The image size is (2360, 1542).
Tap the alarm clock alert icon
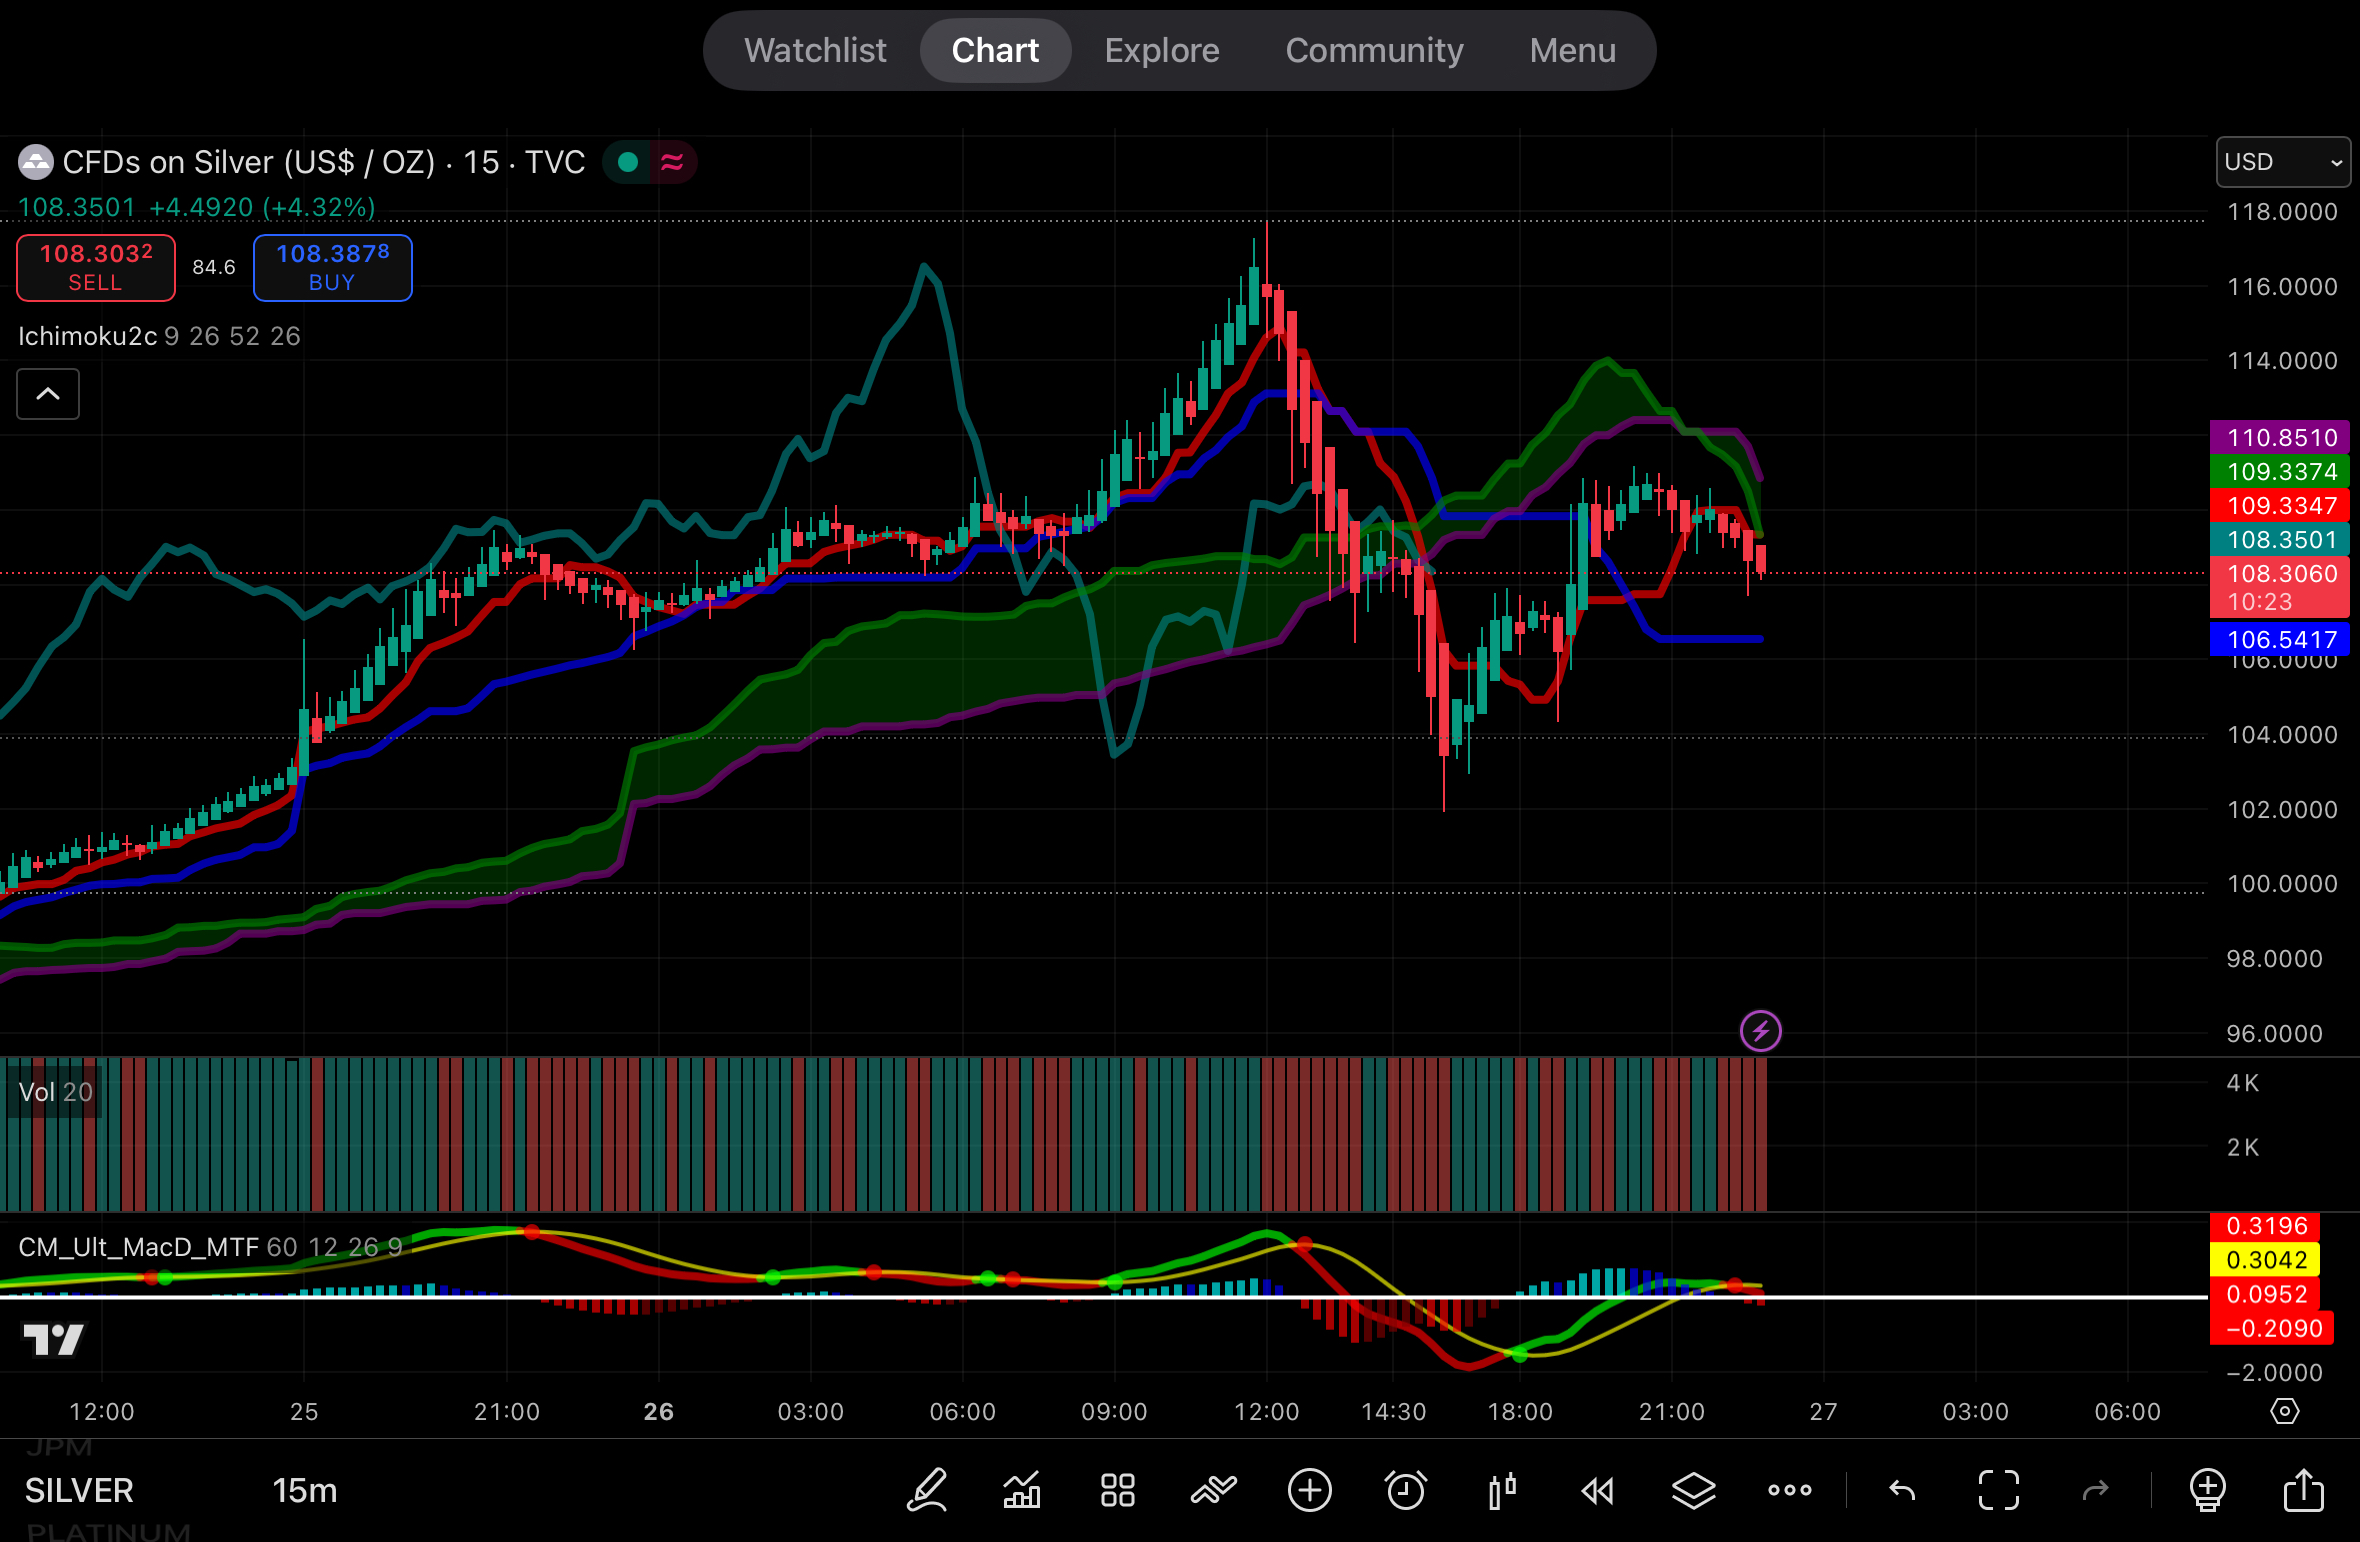click(1405, 1491)
